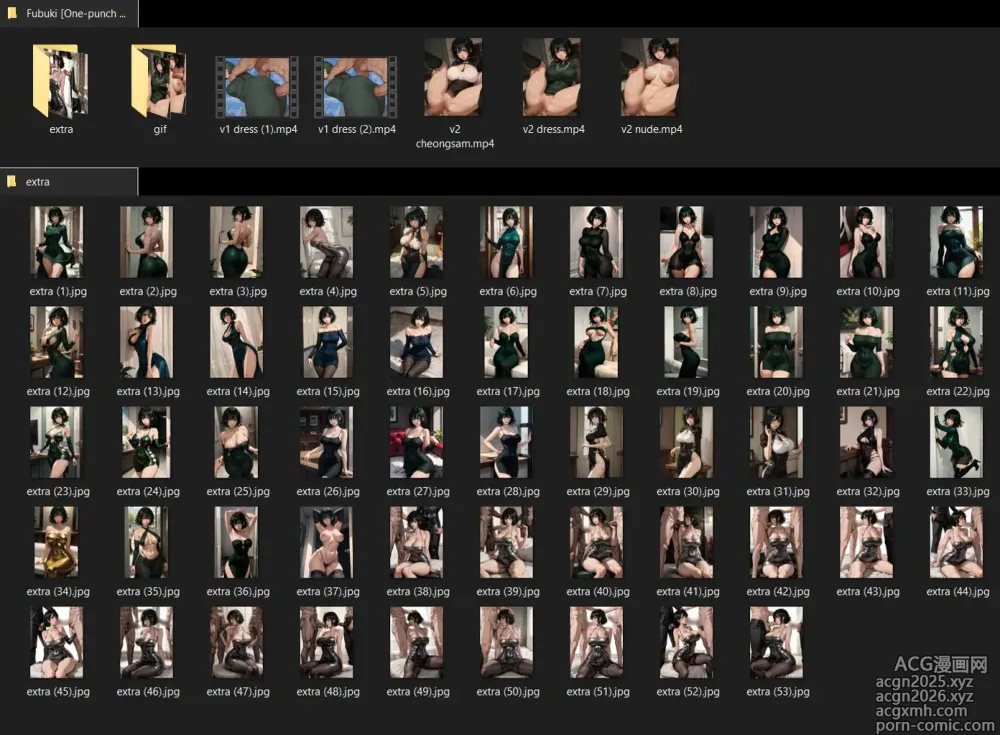The width and height of the screenshot is (1000, 735).
Task: Open the "gif" folder icon
Action: [159, 80]
